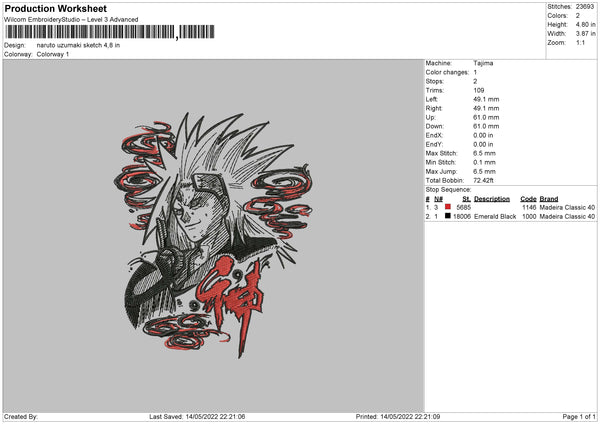
Task: Select stitch count "18006" in stop row 2
Action: point(462,217)
